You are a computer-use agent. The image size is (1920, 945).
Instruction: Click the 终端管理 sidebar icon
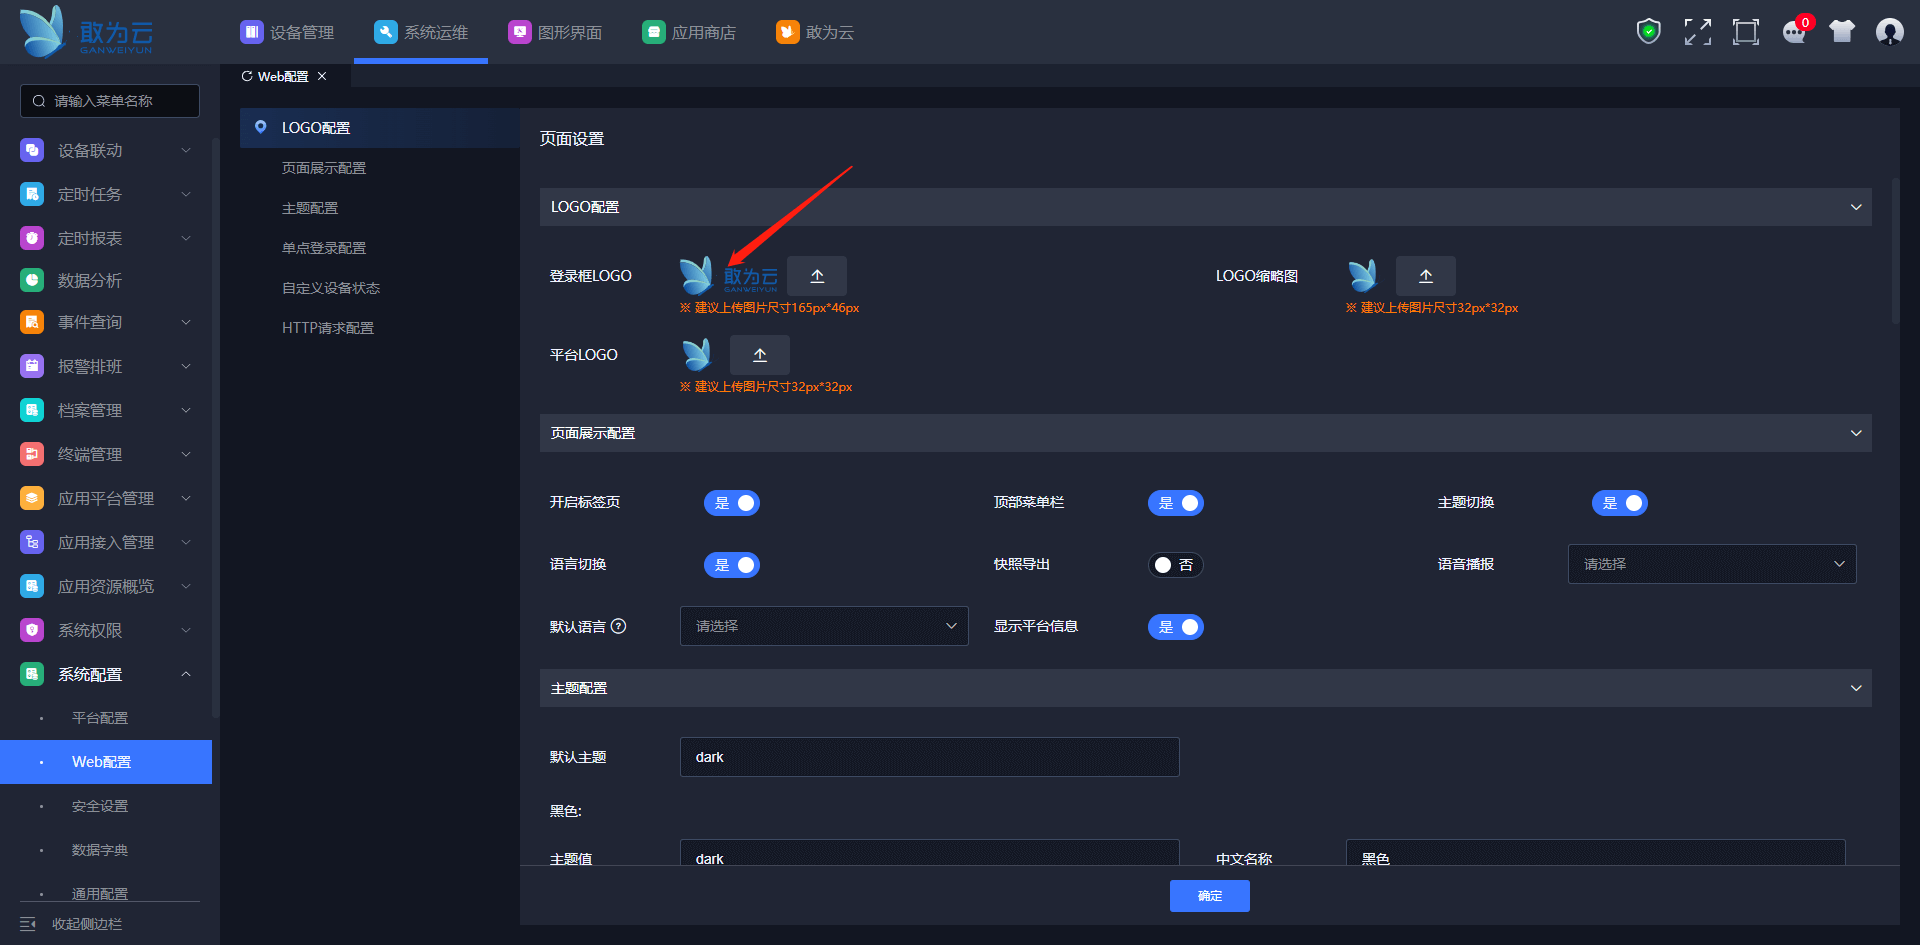[x=32, y=454]
